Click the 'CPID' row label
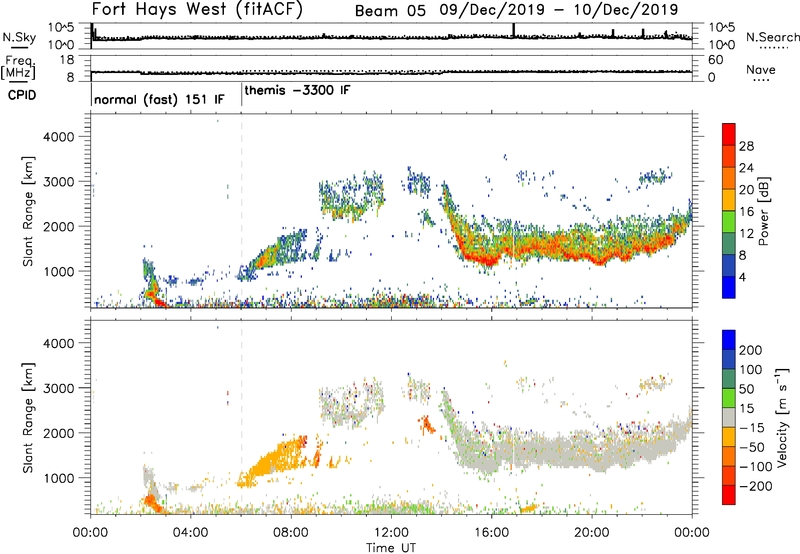 [x=22, y=95]
